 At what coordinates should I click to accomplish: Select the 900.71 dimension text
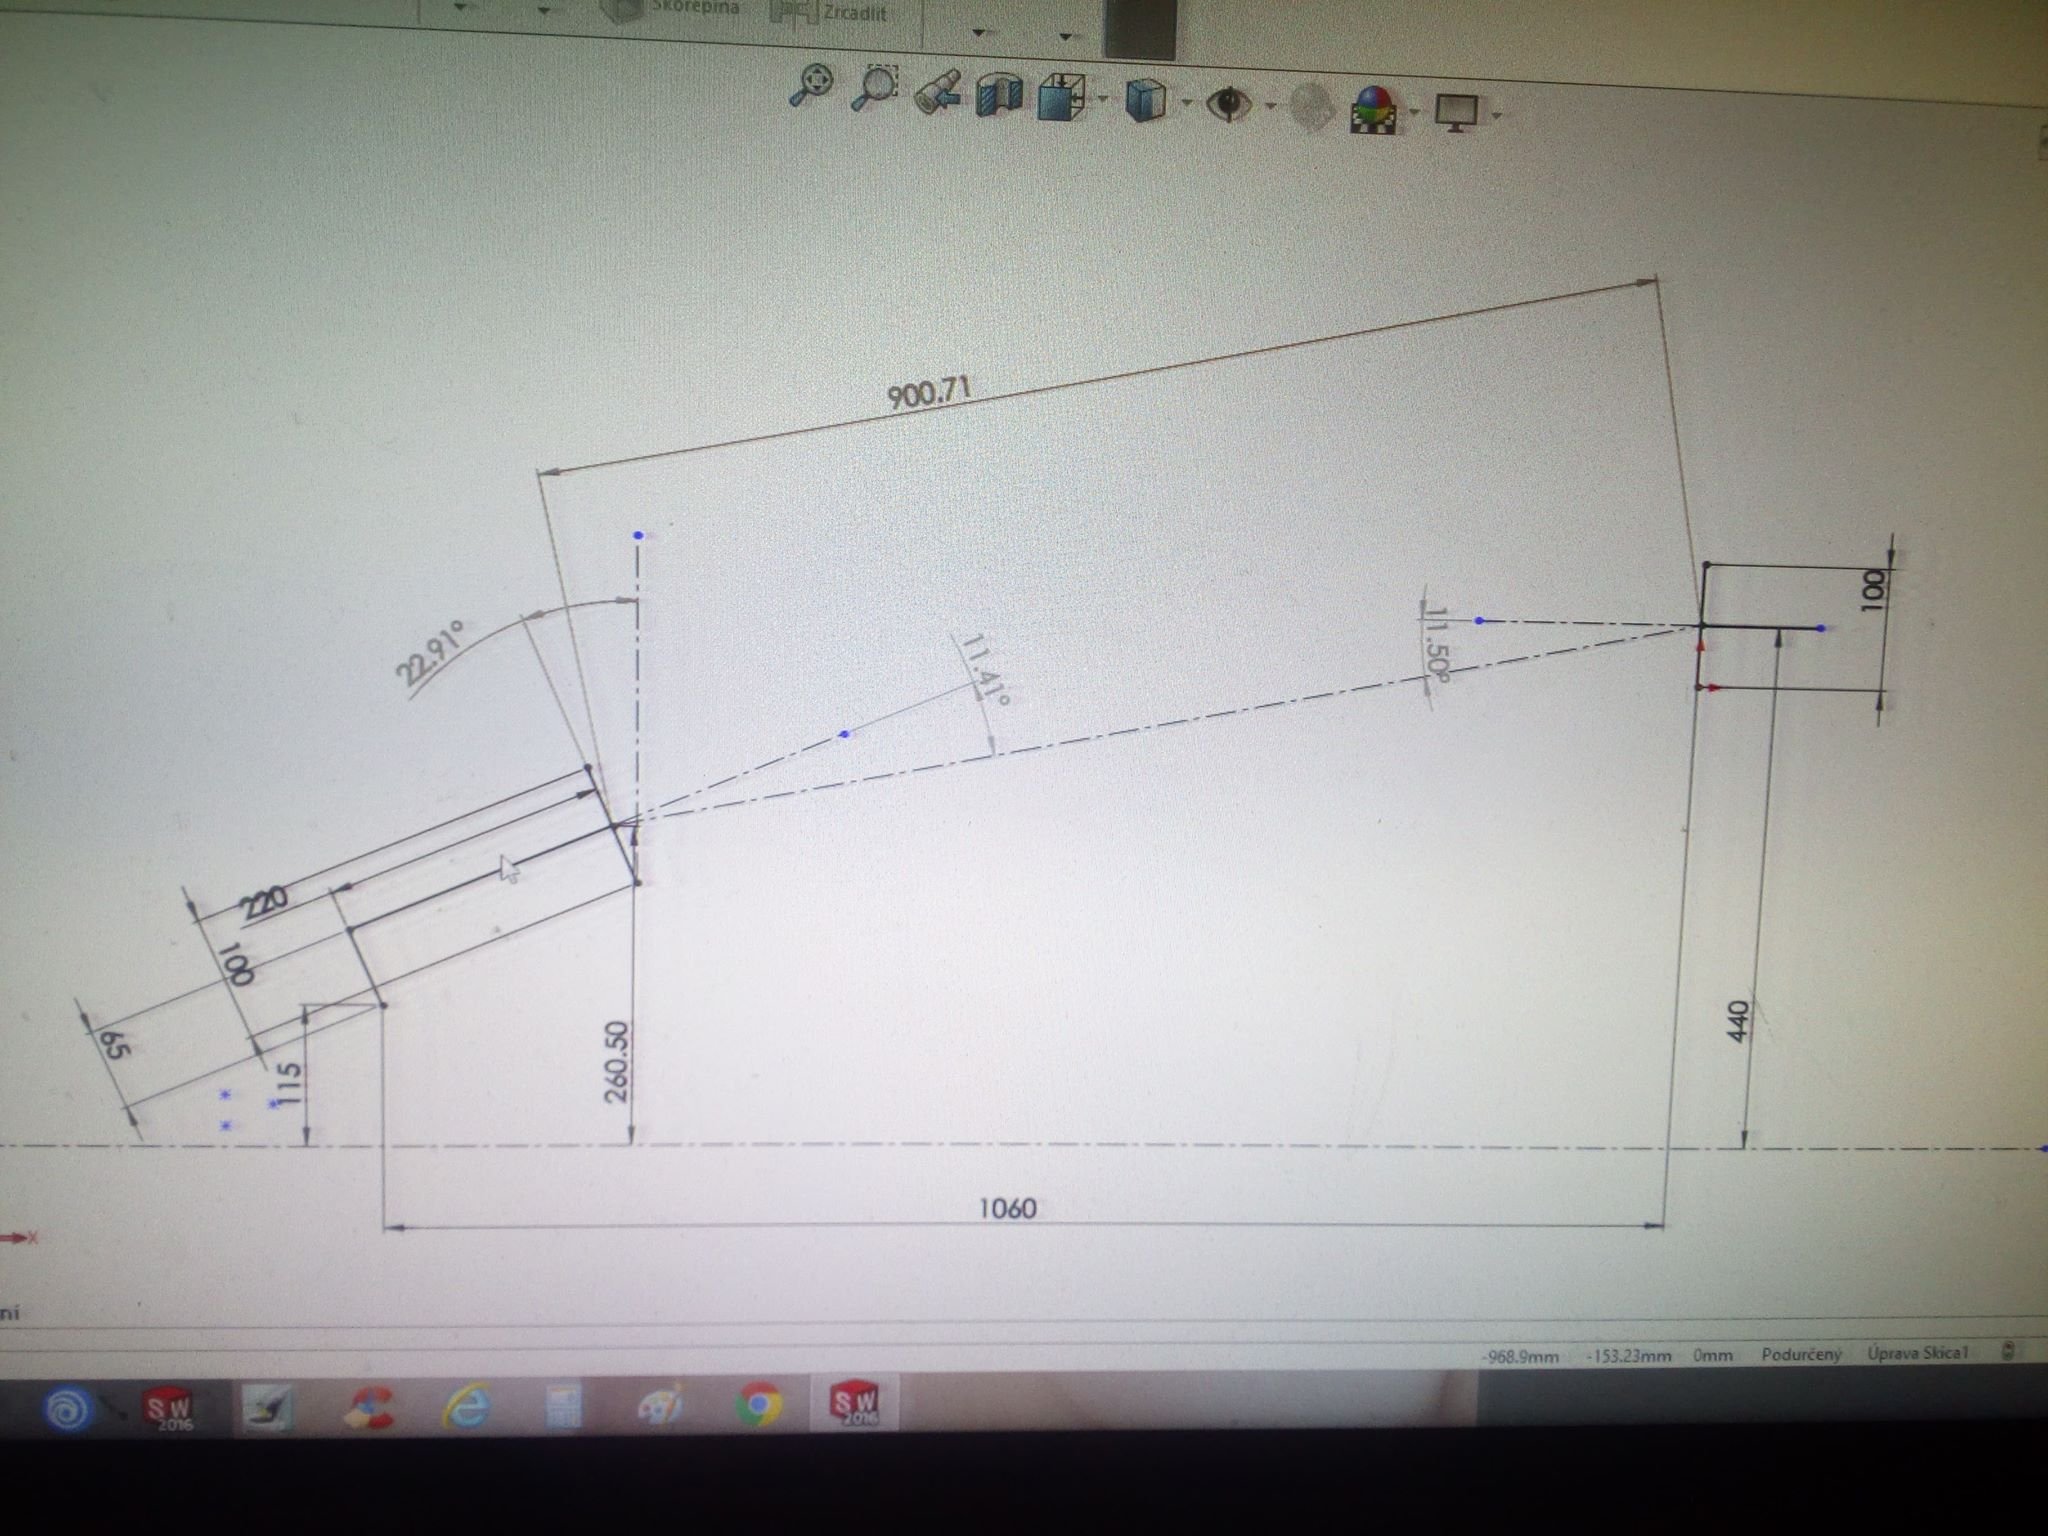click(930, 391)
